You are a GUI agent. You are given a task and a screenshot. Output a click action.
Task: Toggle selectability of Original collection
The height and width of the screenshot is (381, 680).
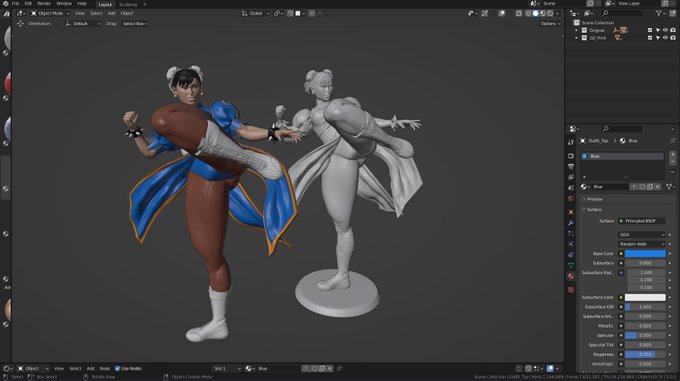657,30
